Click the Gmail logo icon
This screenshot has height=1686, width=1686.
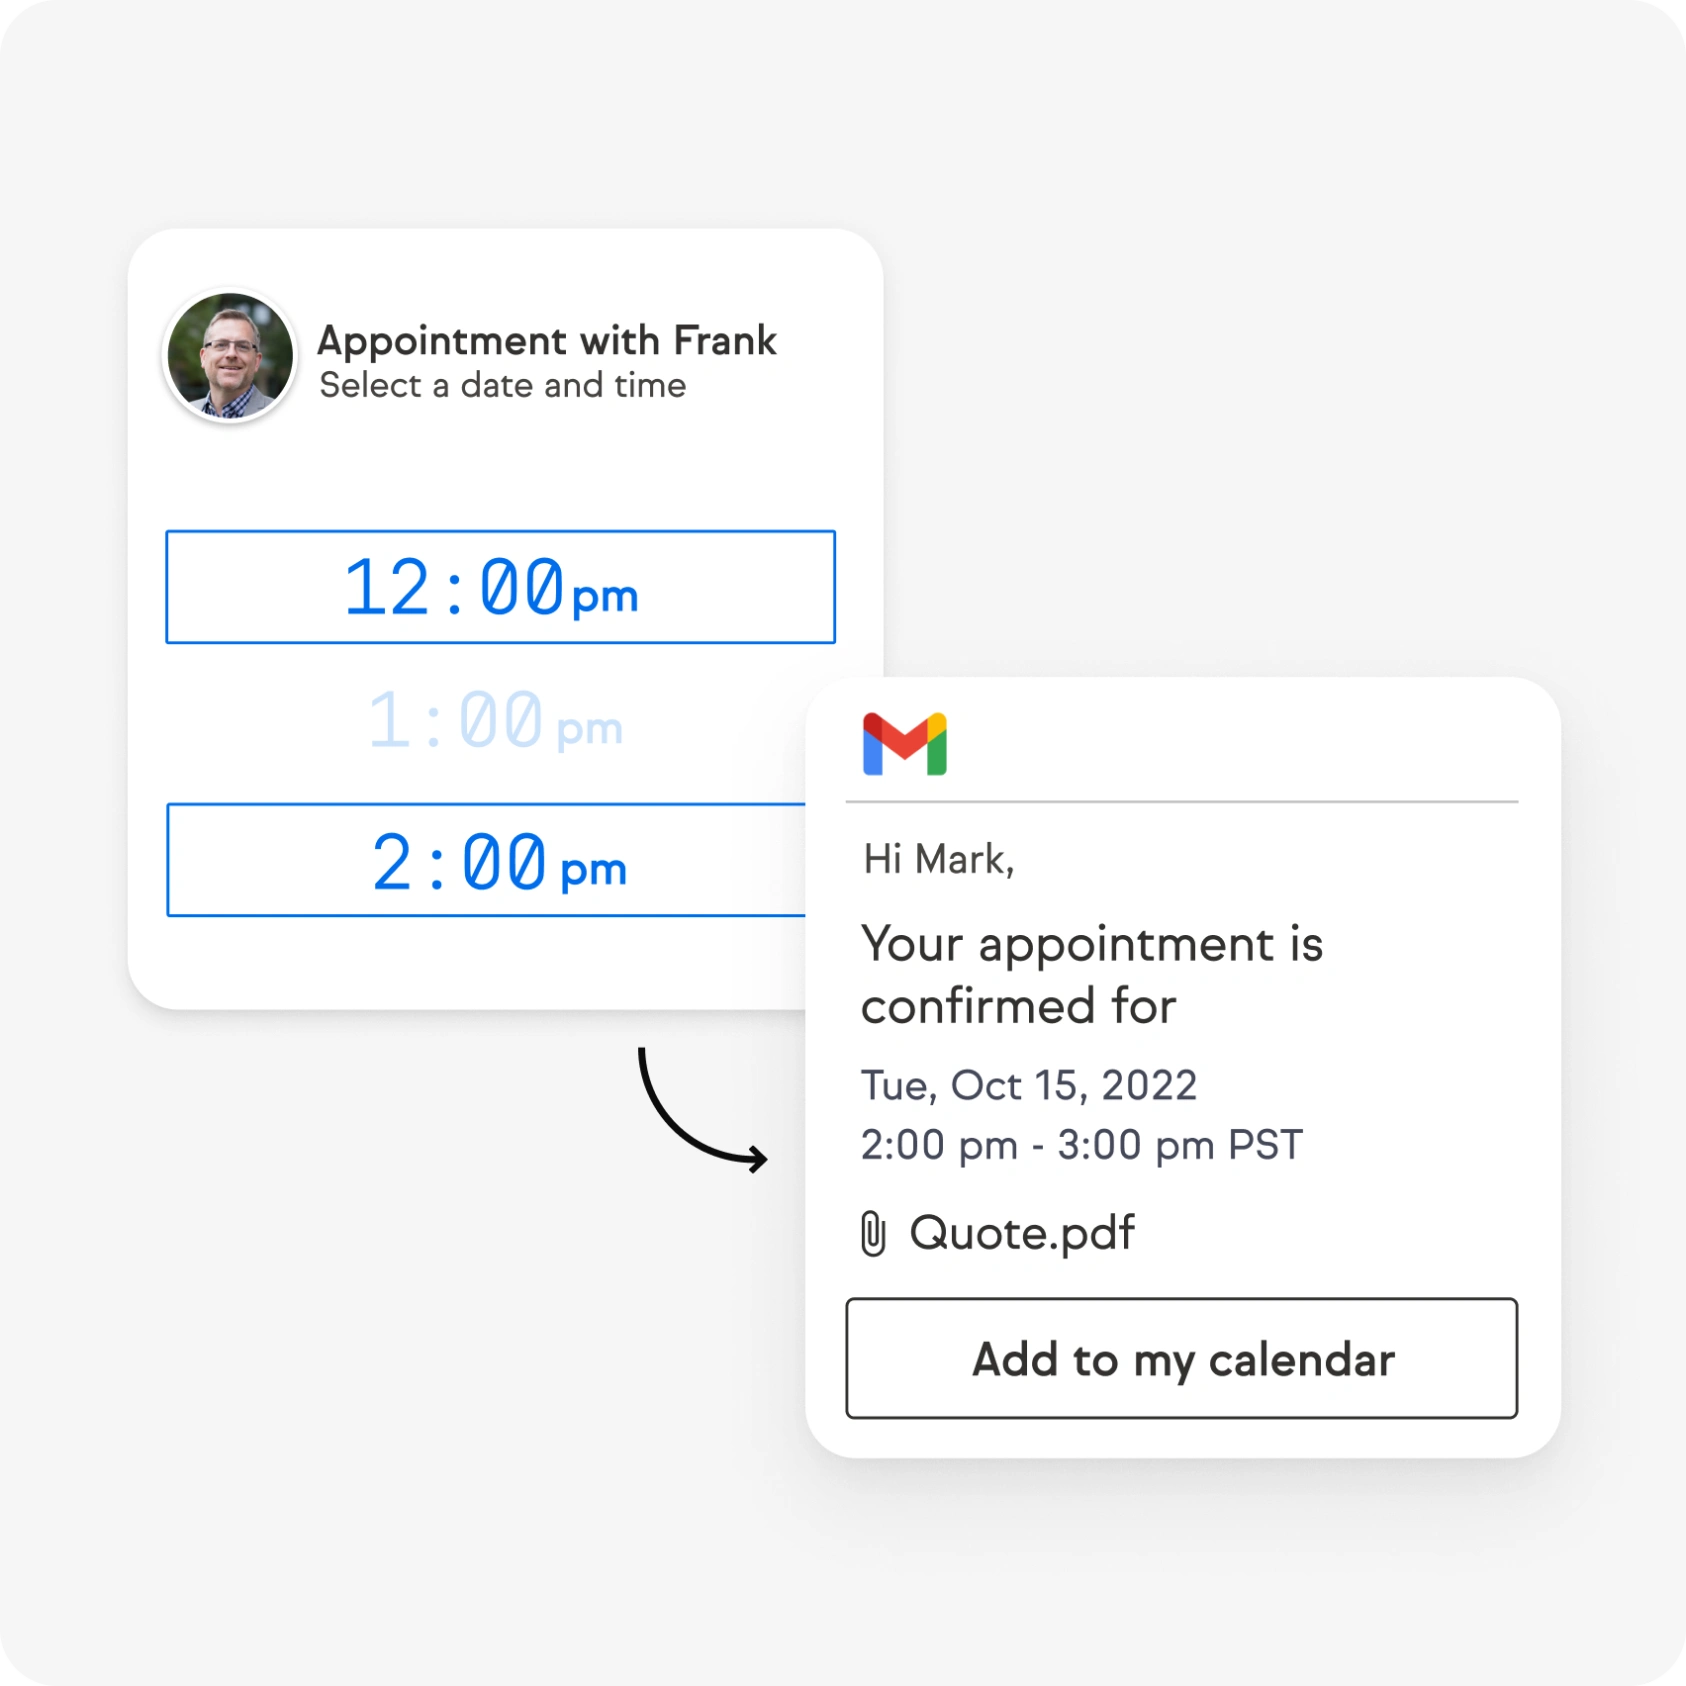[904, 744]
